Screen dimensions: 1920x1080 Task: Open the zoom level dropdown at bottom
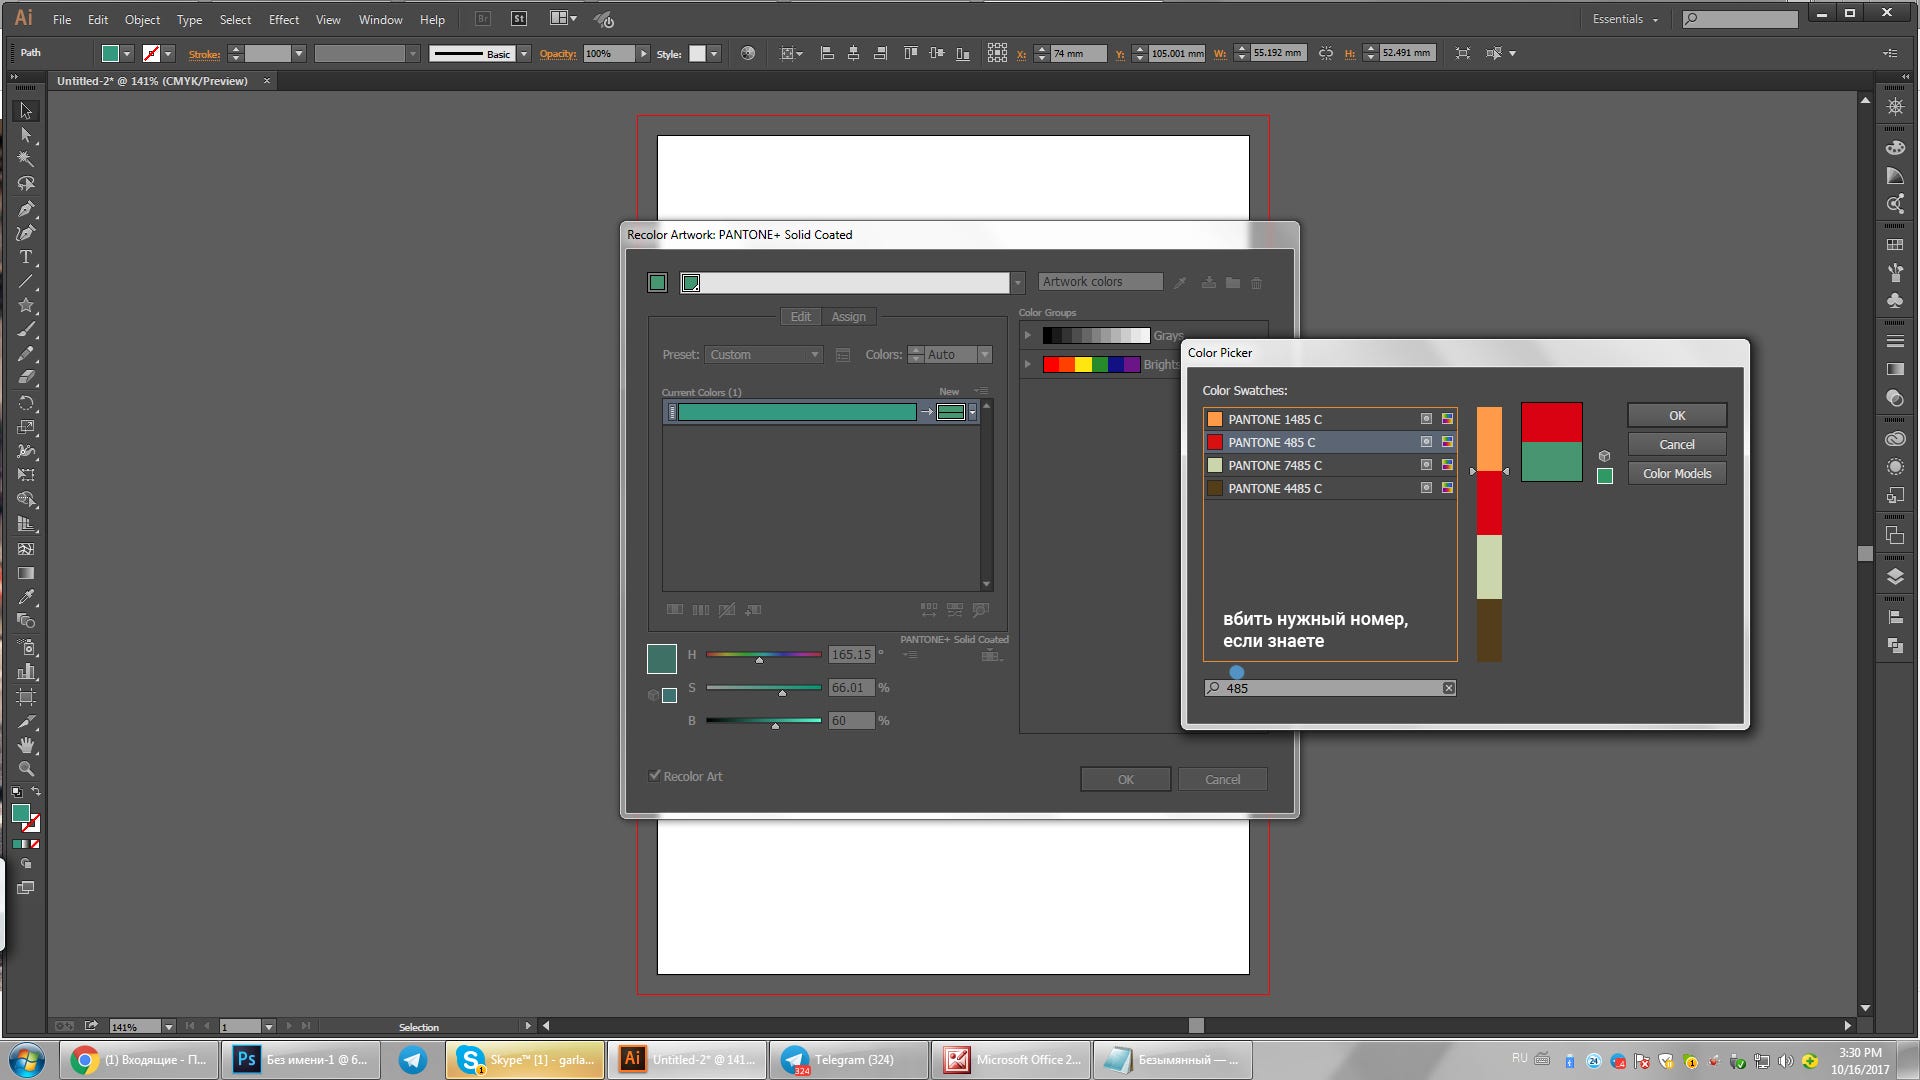[x=168, y=1027]
